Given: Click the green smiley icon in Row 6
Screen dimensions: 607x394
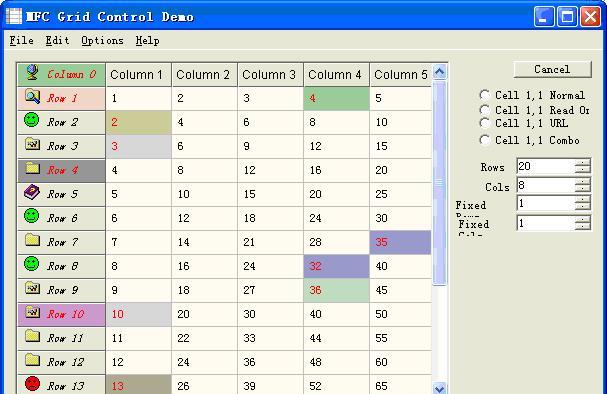Looking at the screenshot, I should pyautogui.click(x=31, y=216).
